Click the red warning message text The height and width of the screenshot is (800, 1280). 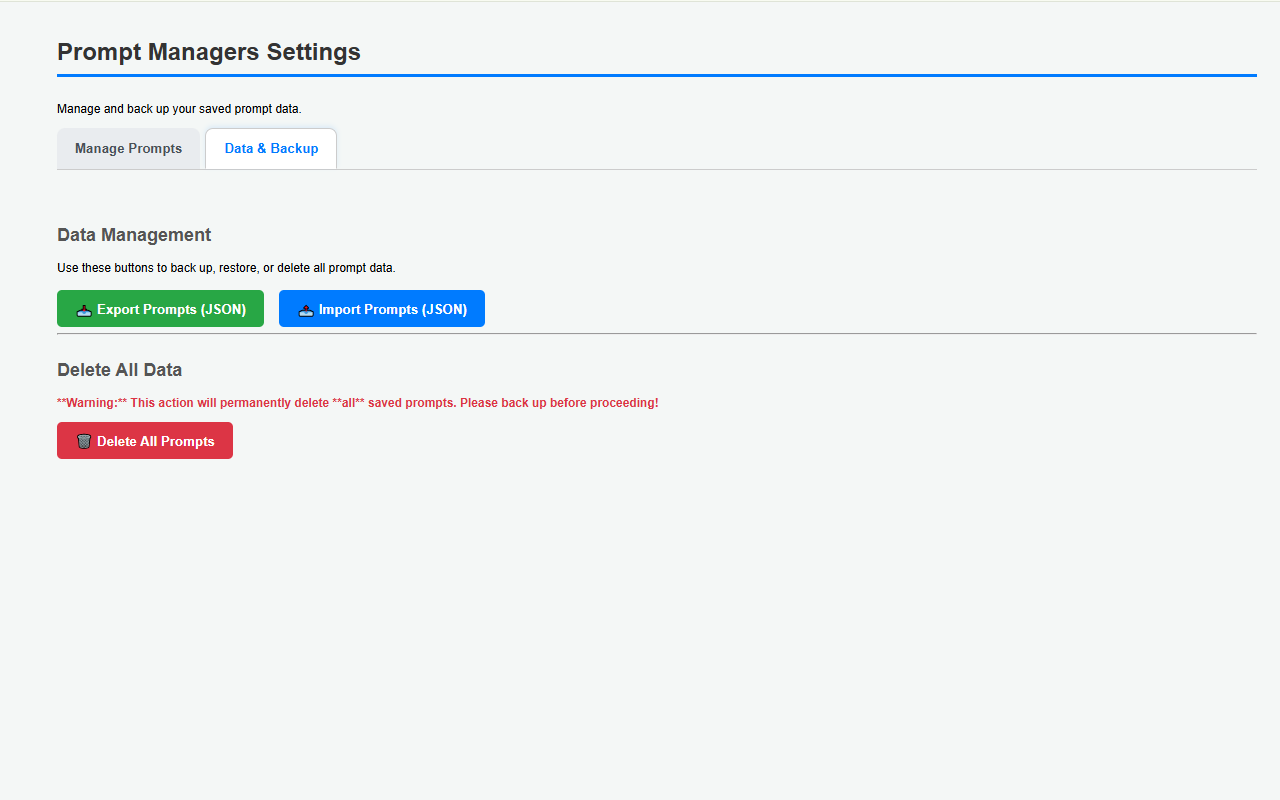point(358,402)
